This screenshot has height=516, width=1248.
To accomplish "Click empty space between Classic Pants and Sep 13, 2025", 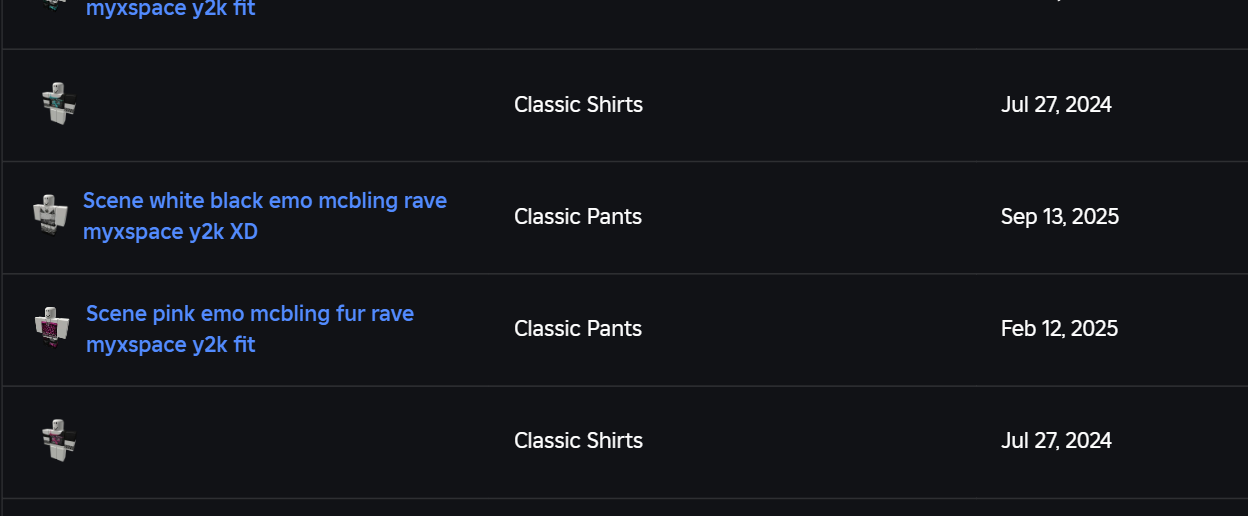I will (820, 217).
